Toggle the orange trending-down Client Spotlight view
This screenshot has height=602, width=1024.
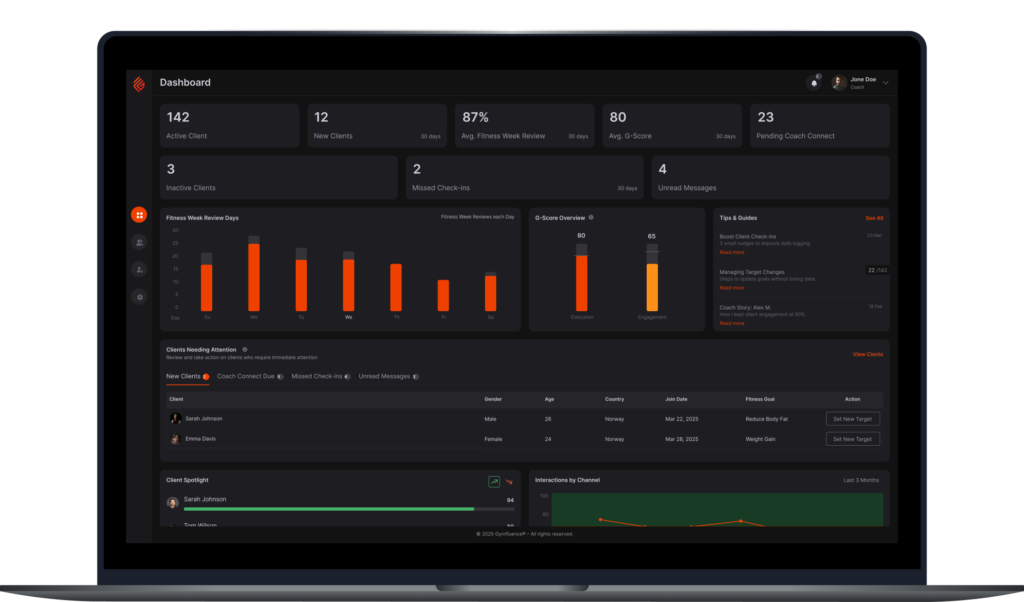tap(509, 482)
